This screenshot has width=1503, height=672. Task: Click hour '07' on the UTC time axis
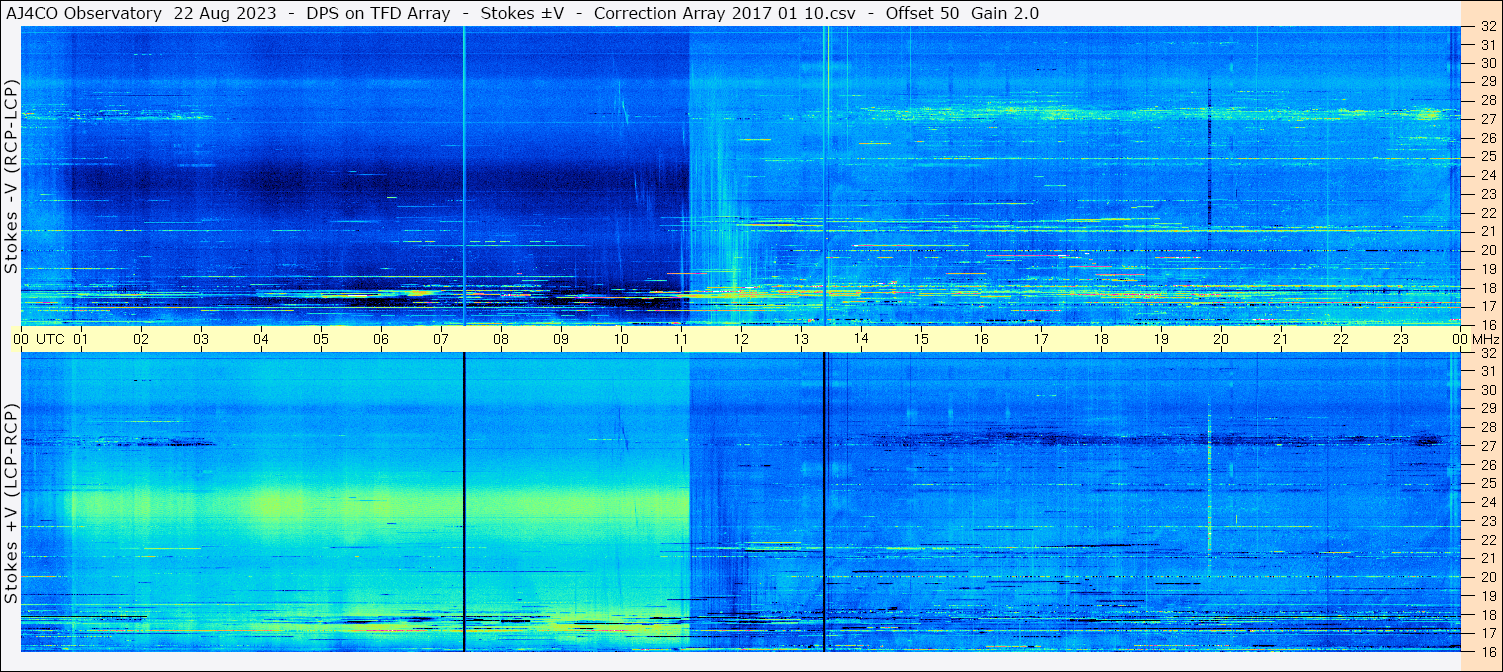(x=441, y=339)
